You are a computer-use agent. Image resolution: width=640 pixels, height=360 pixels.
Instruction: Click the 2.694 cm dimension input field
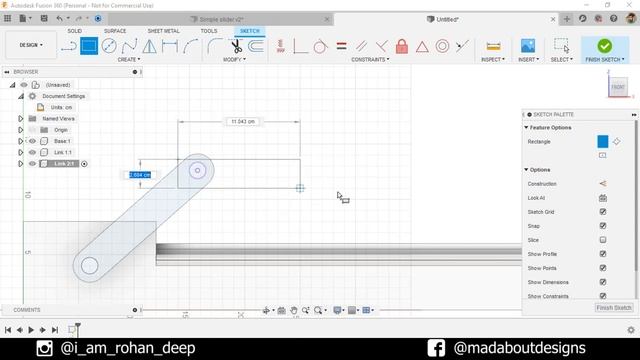click(140, 175)
